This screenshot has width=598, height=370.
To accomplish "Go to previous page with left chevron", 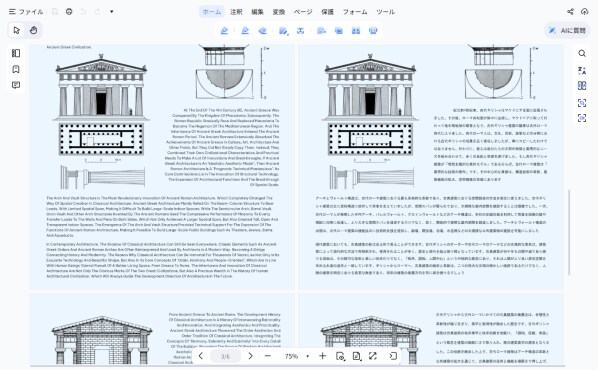I will tap(201, 356).
